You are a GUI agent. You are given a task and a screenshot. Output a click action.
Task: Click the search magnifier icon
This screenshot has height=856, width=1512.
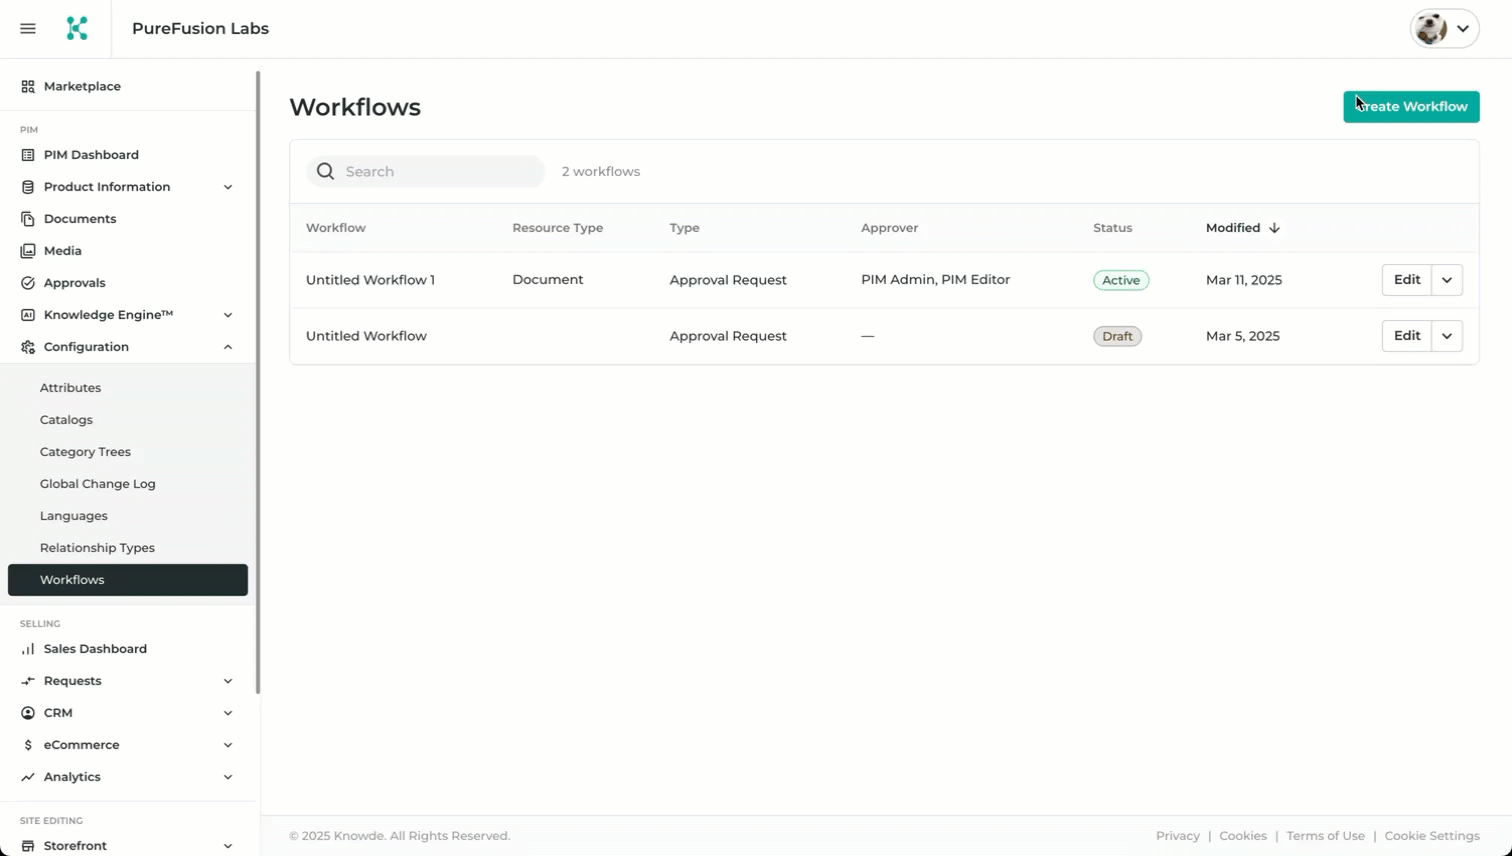click(325, 172)
